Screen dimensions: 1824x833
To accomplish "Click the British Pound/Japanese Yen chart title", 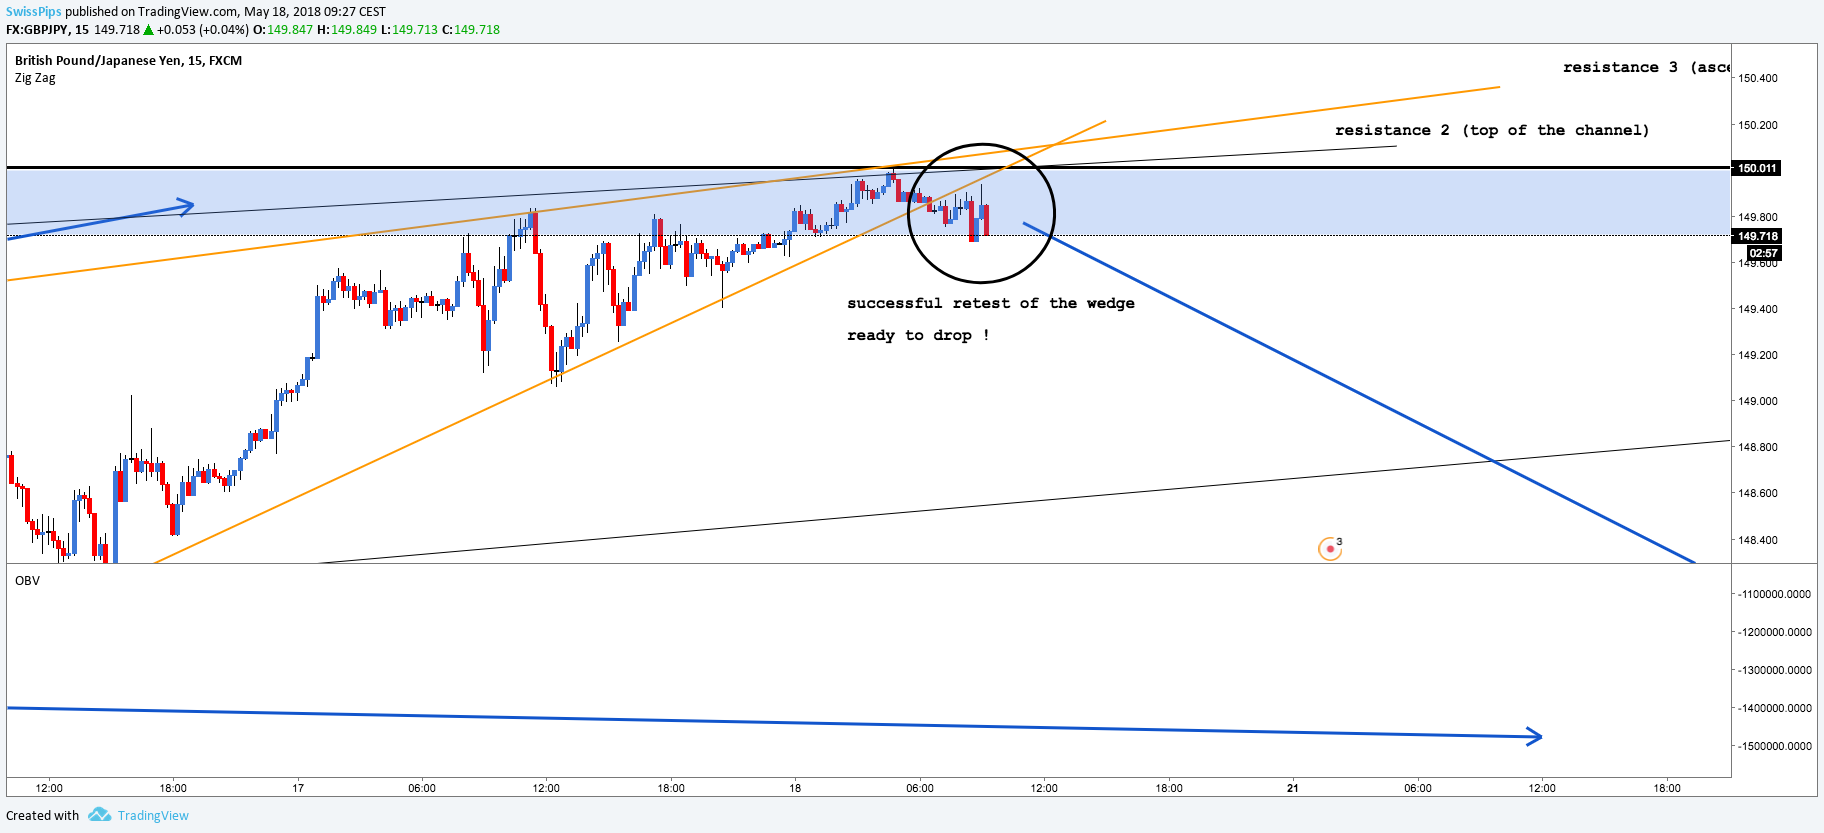I will coord(128,61).
